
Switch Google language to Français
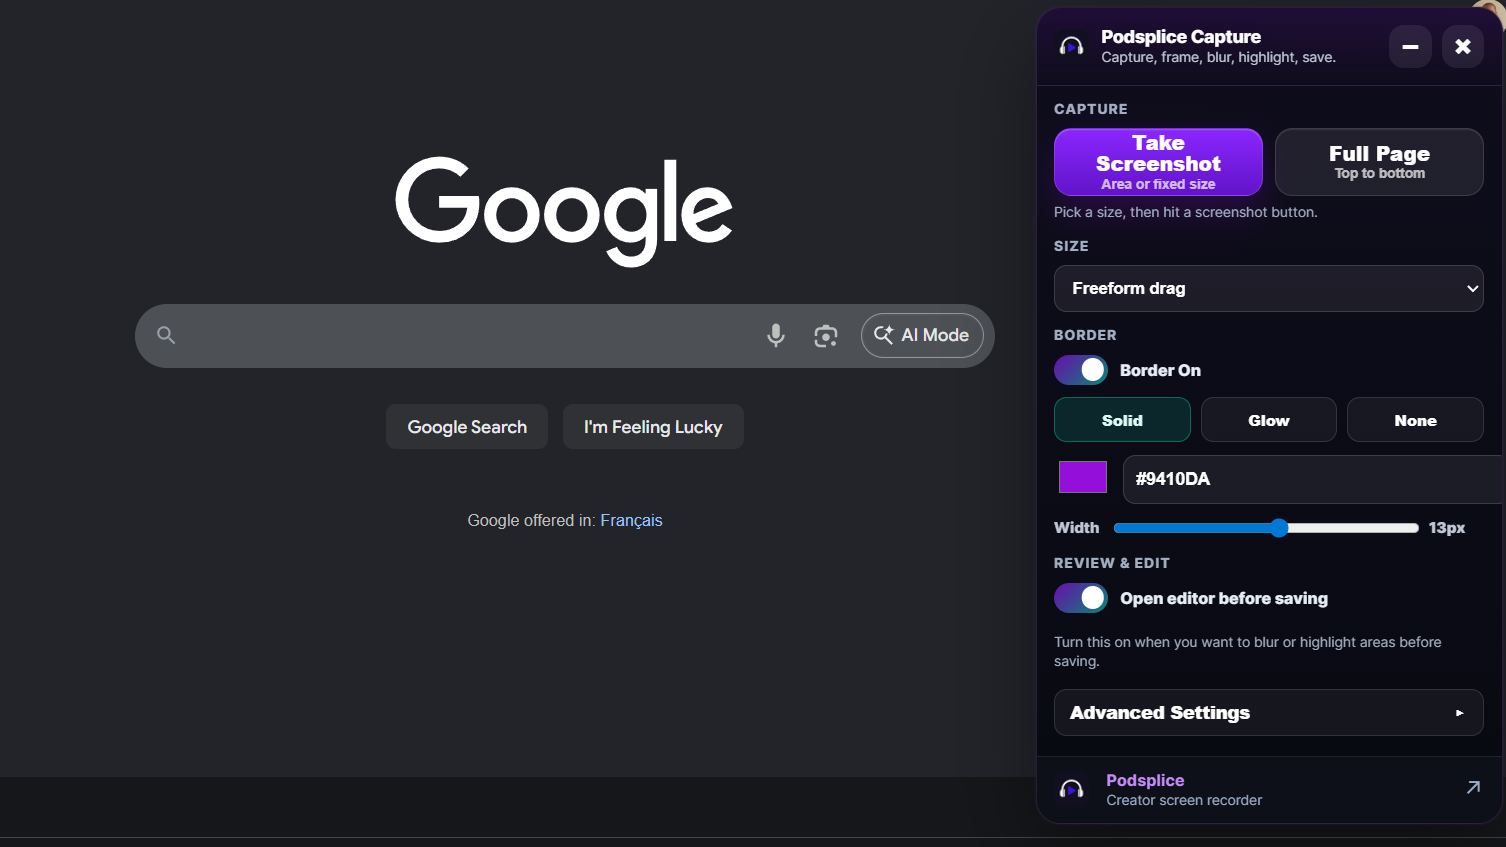pos(631,520)
